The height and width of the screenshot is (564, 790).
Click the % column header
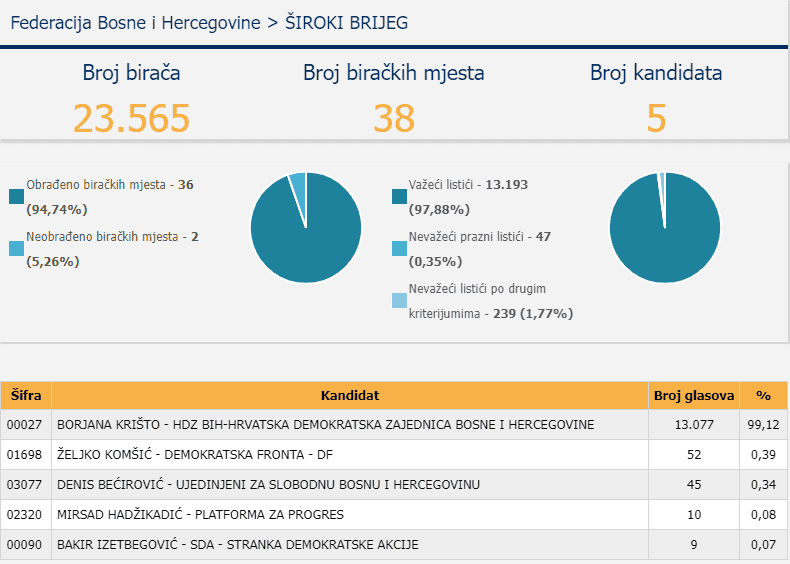coord(764,395)
